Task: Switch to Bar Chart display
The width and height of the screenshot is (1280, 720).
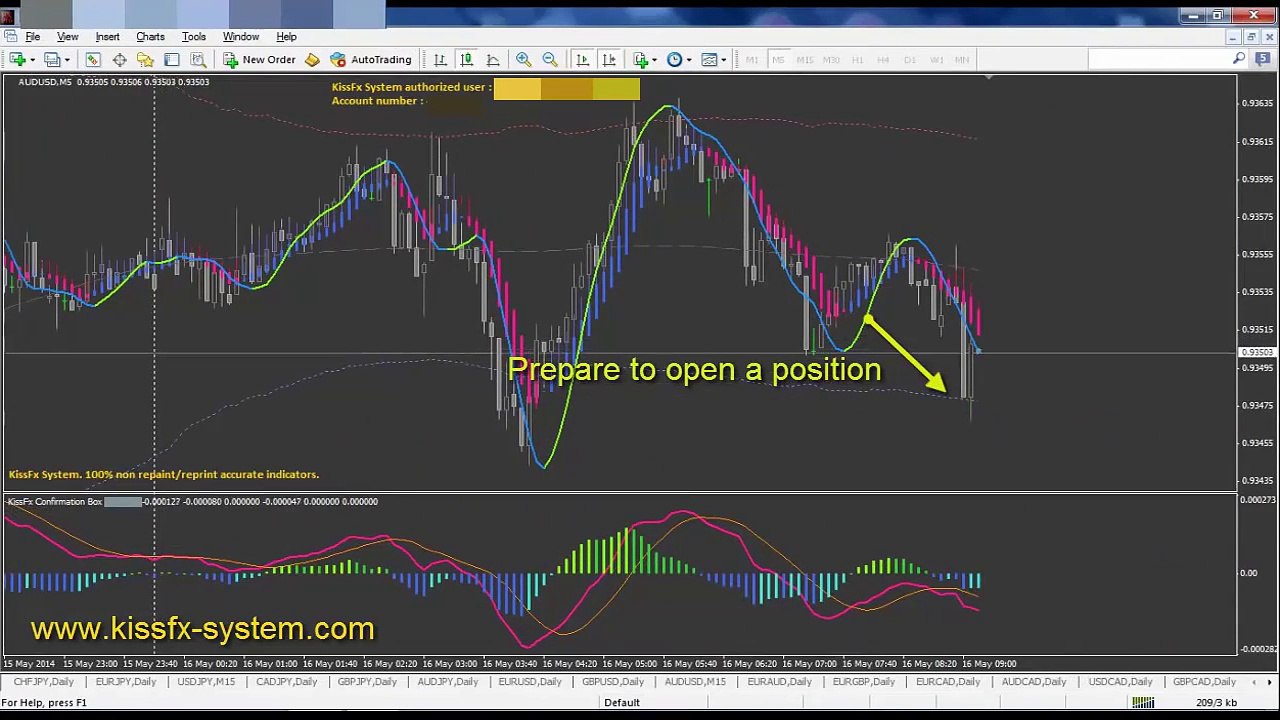Action: [440, 60]
